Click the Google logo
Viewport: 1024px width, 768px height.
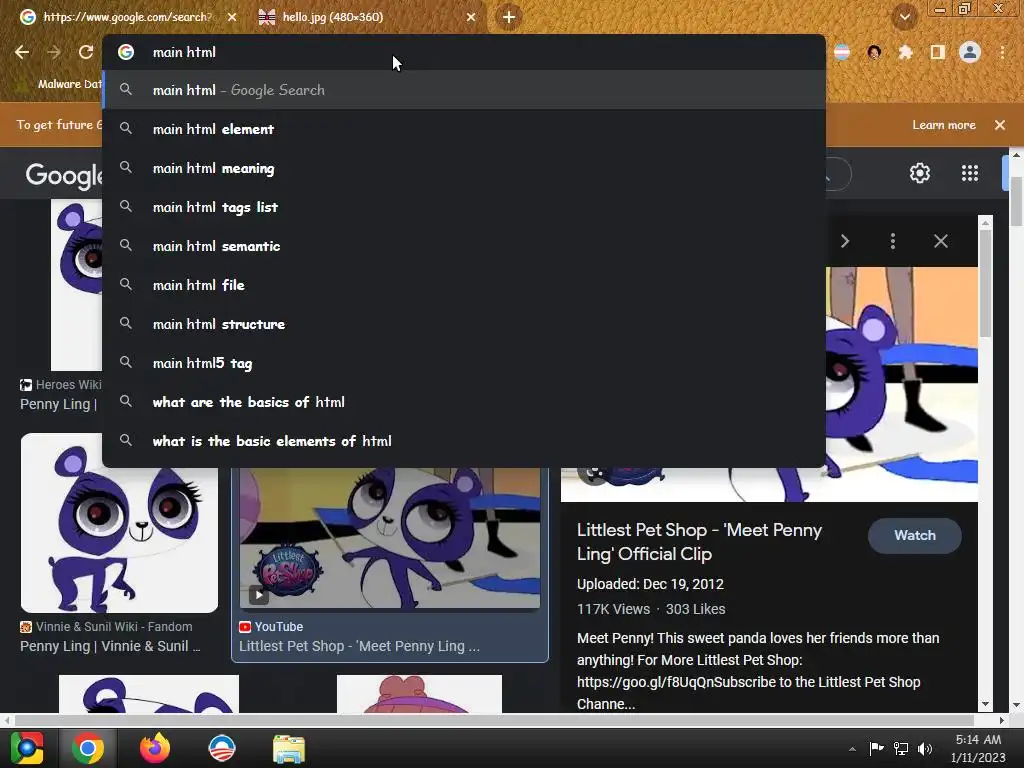pos(64,175)
